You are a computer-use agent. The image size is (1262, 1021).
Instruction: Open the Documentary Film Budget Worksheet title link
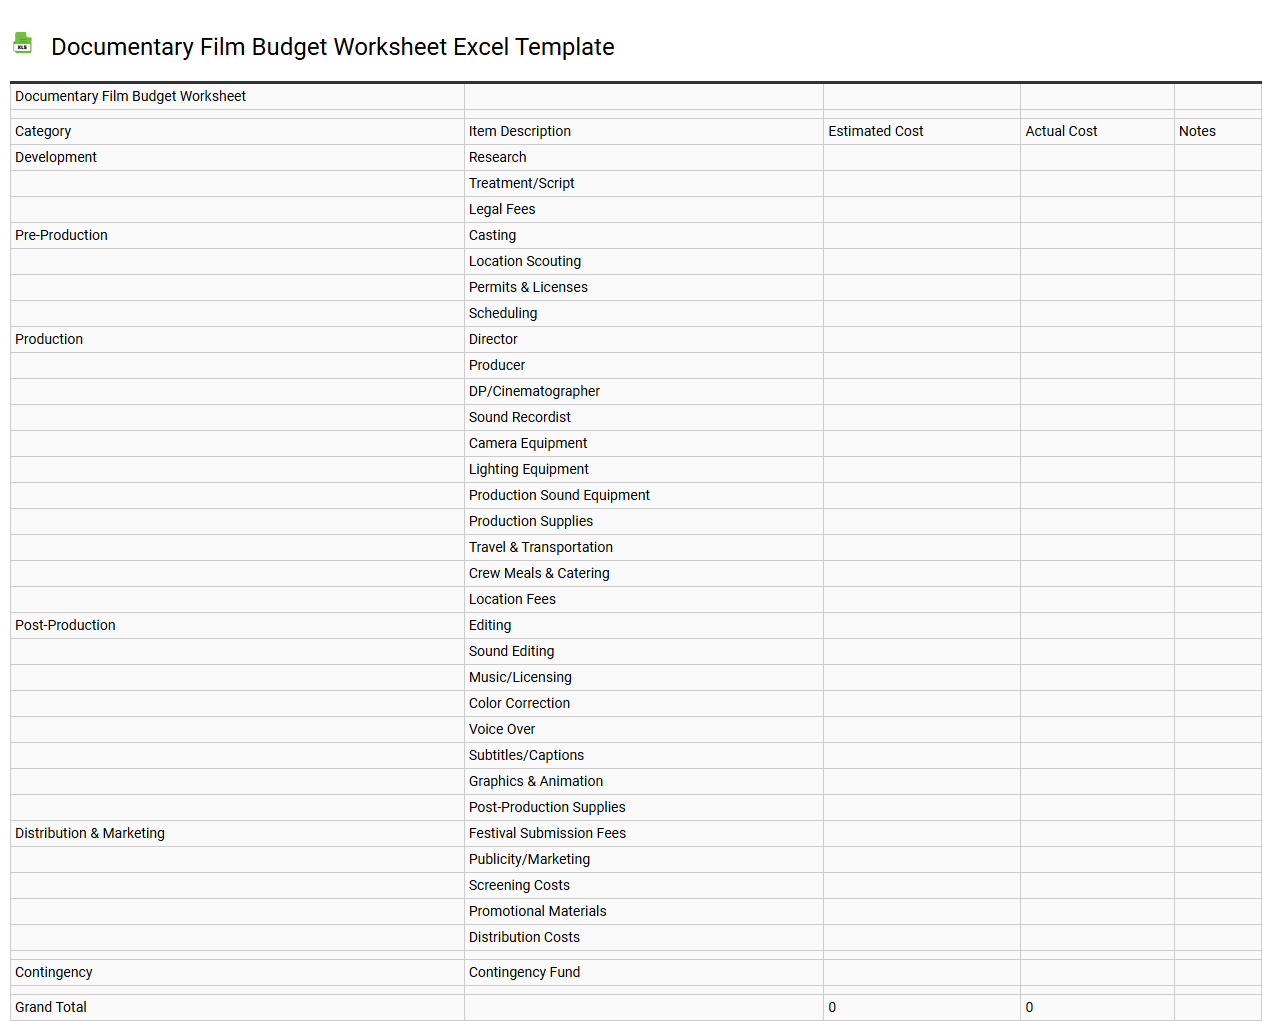[333, 47]
